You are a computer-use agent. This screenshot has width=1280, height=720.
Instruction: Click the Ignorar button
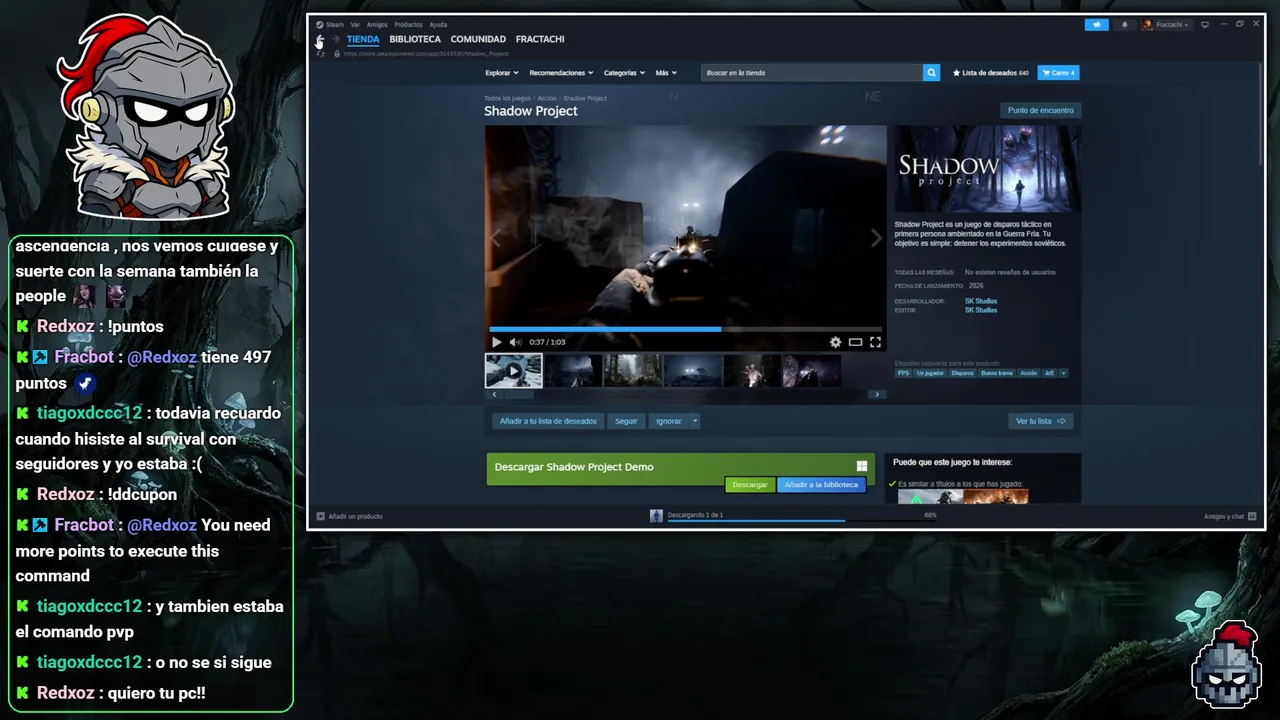click(669, 421)
